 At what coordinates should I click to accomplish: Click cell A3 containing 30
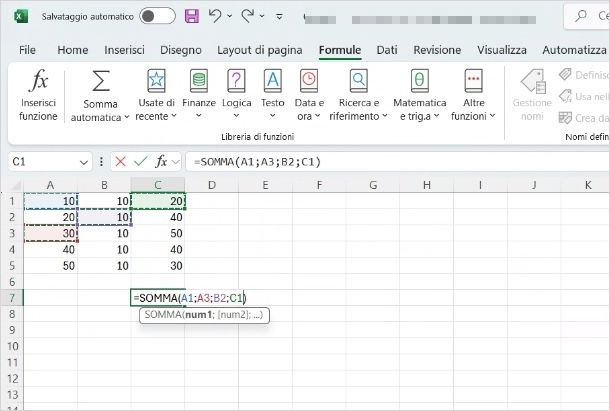(51, 234)
